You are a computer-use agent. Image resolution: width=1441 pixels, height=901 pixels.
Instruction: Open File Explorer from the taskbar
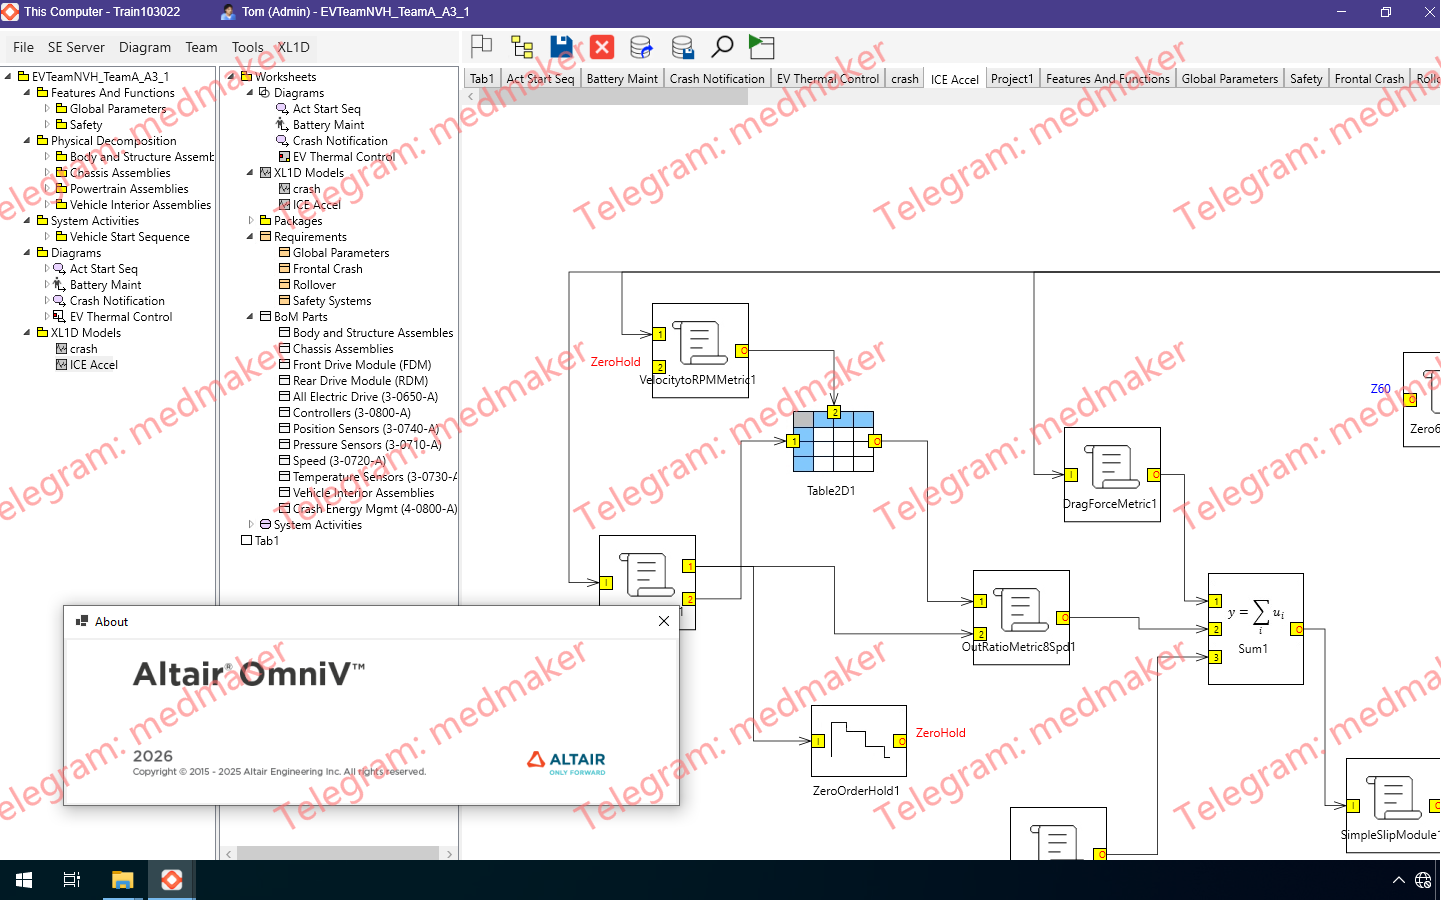click(122, 880)
